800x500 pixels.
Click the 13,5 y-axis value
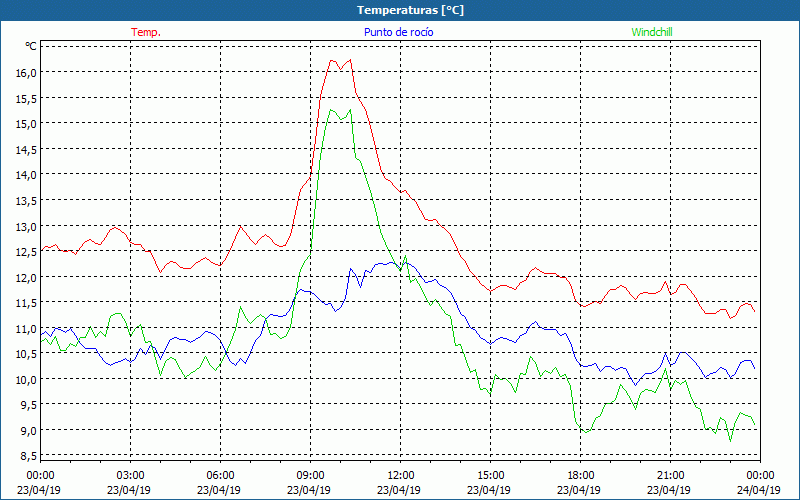coord(27,201)
